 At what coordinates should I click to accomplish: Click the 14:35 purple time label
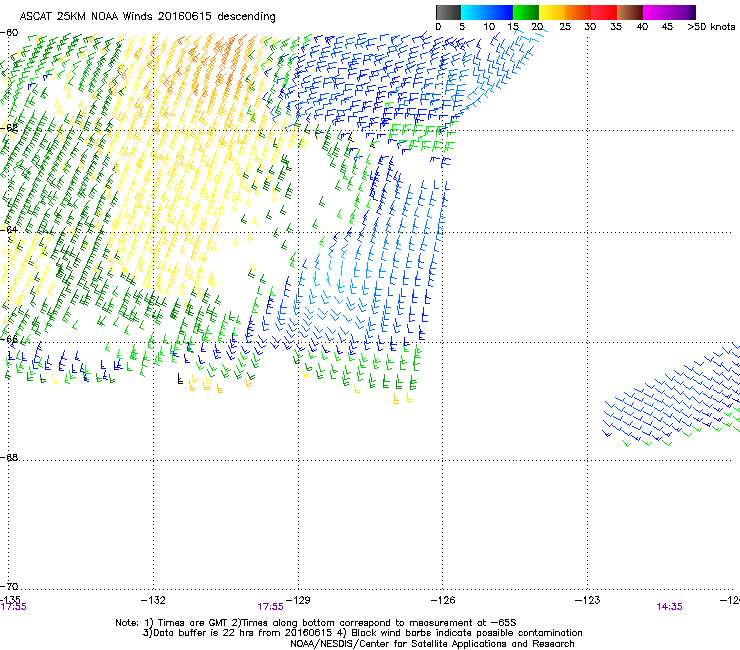669,607
